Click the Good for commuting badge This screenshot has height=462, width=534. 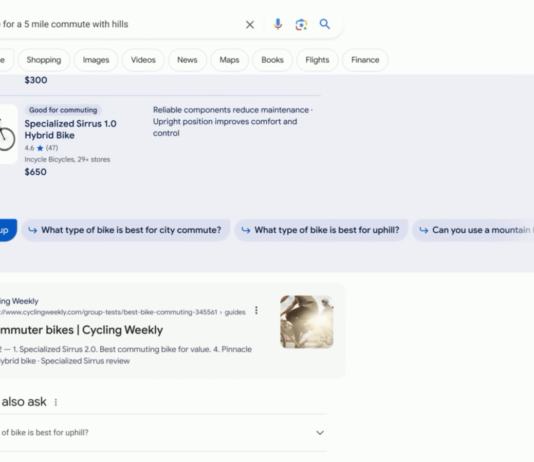63,110
